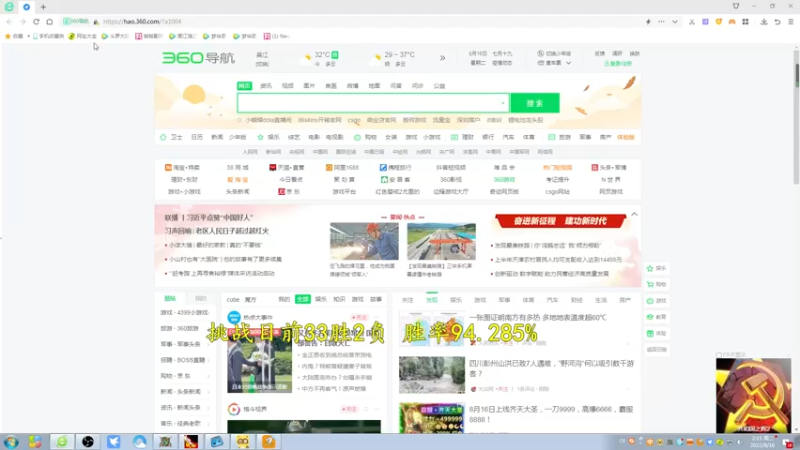Select the 视频 search tab
This screenshot has height=450, width=800.
pyautogui.click(x=288, y=86)
